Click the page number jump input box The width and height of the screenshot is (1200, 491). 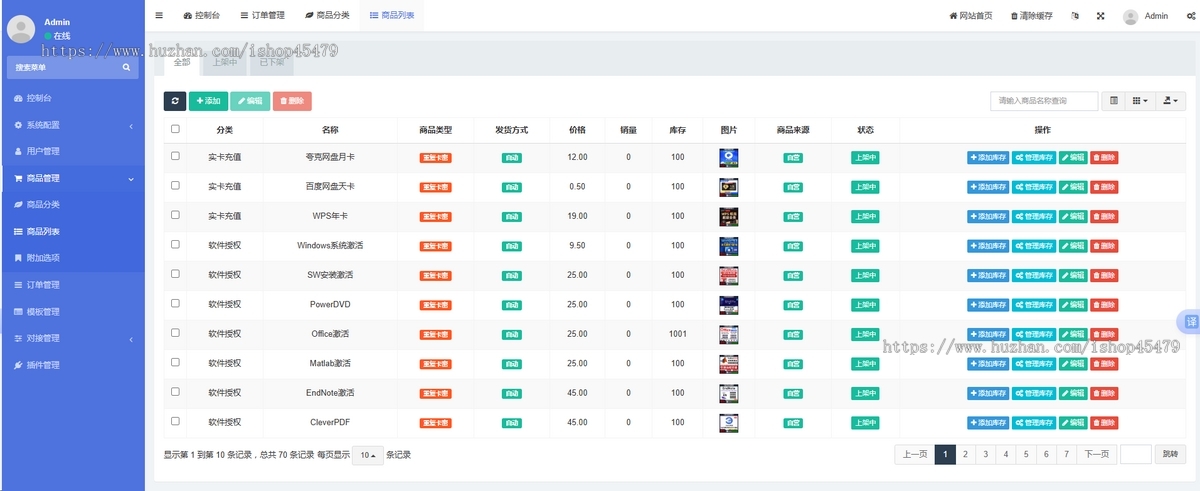coord(1136,455)
